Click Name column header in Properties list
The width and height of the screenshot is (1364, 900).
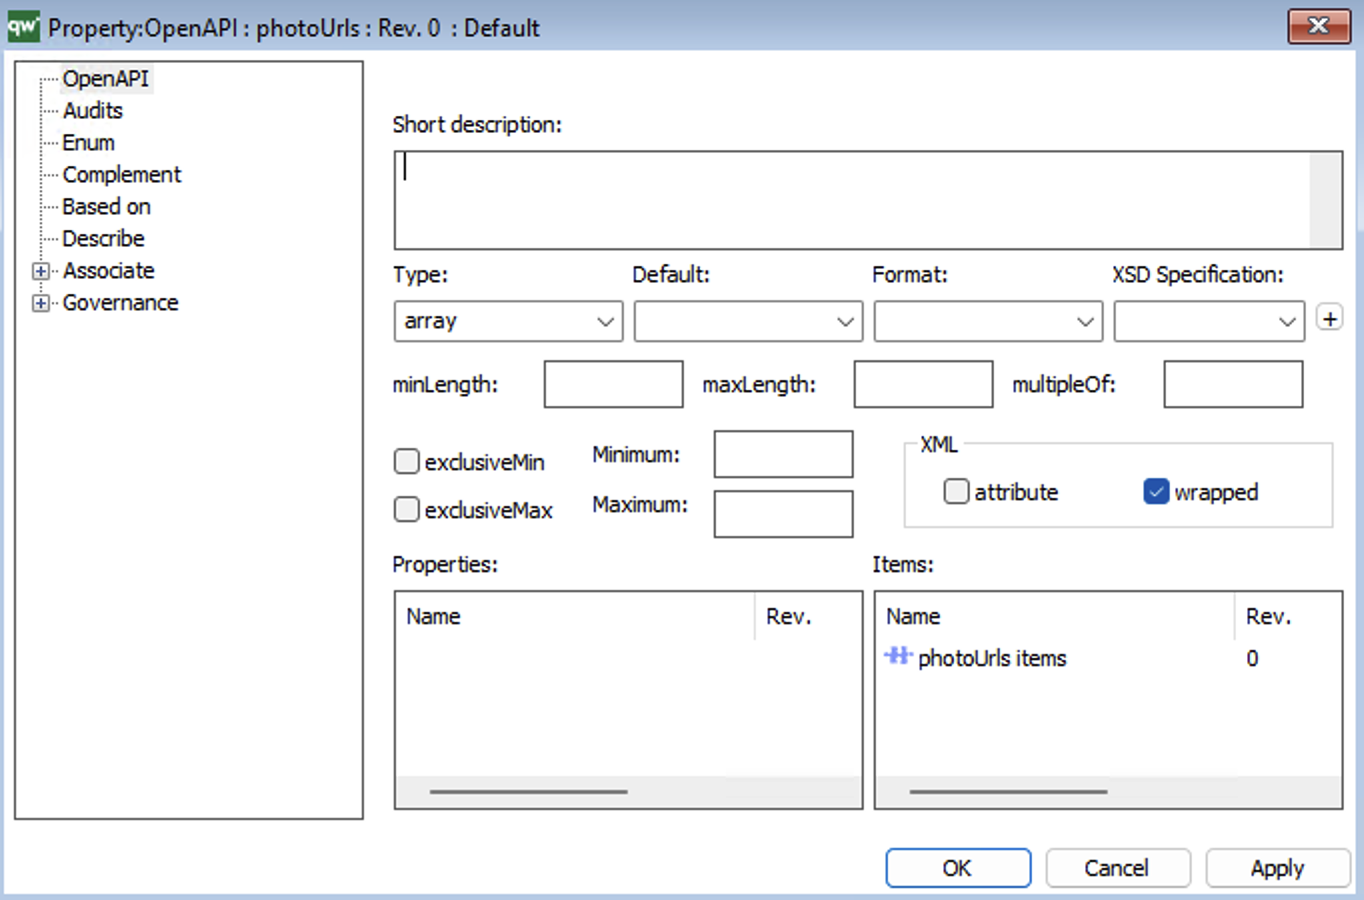coord(575,616)
